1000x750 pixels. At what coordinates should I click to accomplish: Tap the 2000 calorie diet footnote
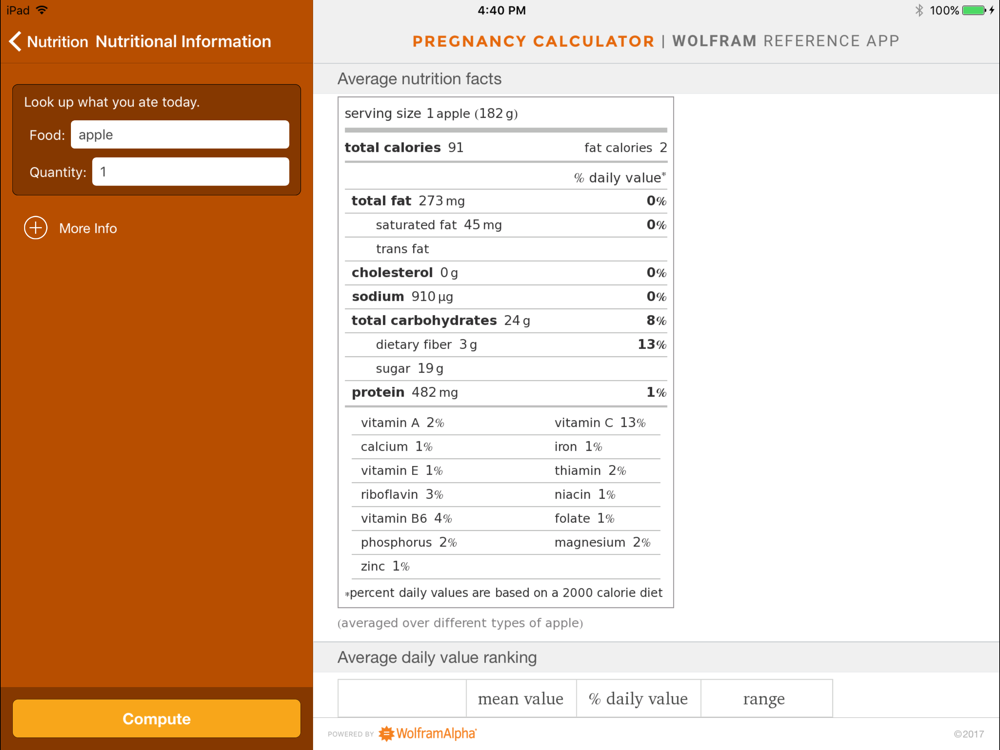click(504, 592)
